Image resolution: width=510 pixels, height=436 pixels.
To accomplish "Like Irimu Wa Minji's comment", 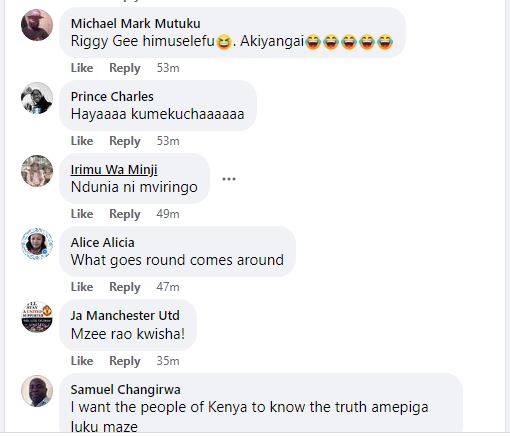I will [82, 214].
